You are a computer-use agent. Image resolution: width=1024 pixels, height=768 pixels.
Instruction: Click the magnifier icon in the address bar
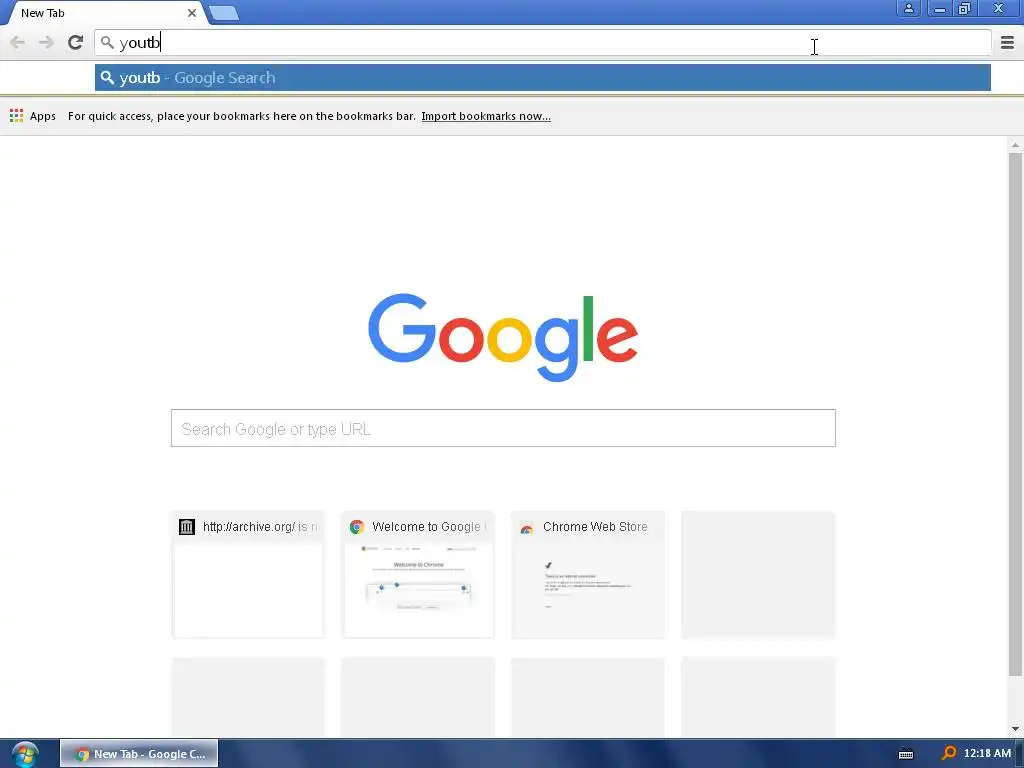107,42
